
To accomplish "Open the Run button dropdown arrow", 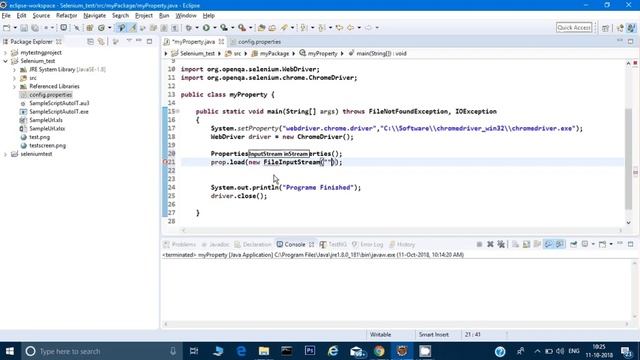I will (x=214, y=28).
